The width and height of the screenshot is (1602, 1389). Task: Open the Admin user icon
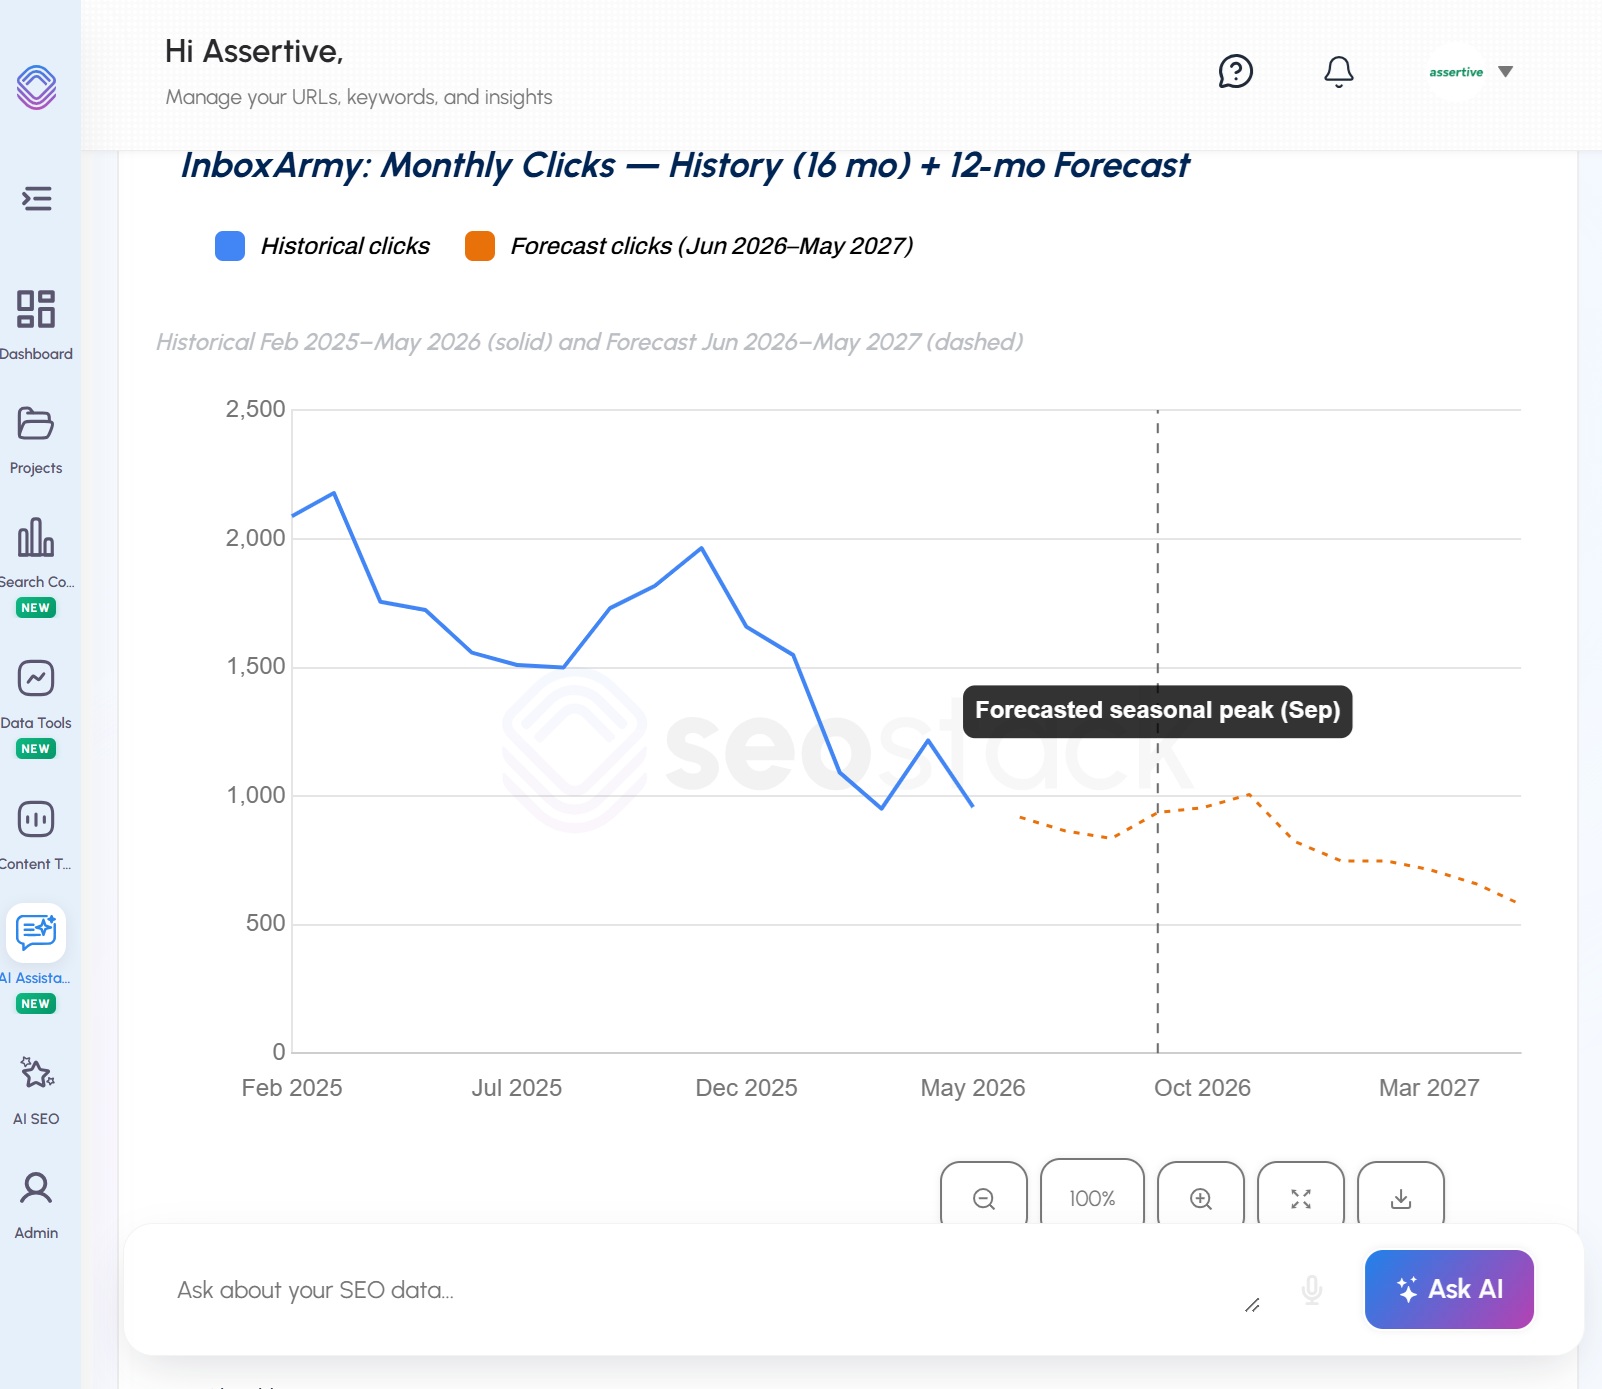pos(36,1188)
